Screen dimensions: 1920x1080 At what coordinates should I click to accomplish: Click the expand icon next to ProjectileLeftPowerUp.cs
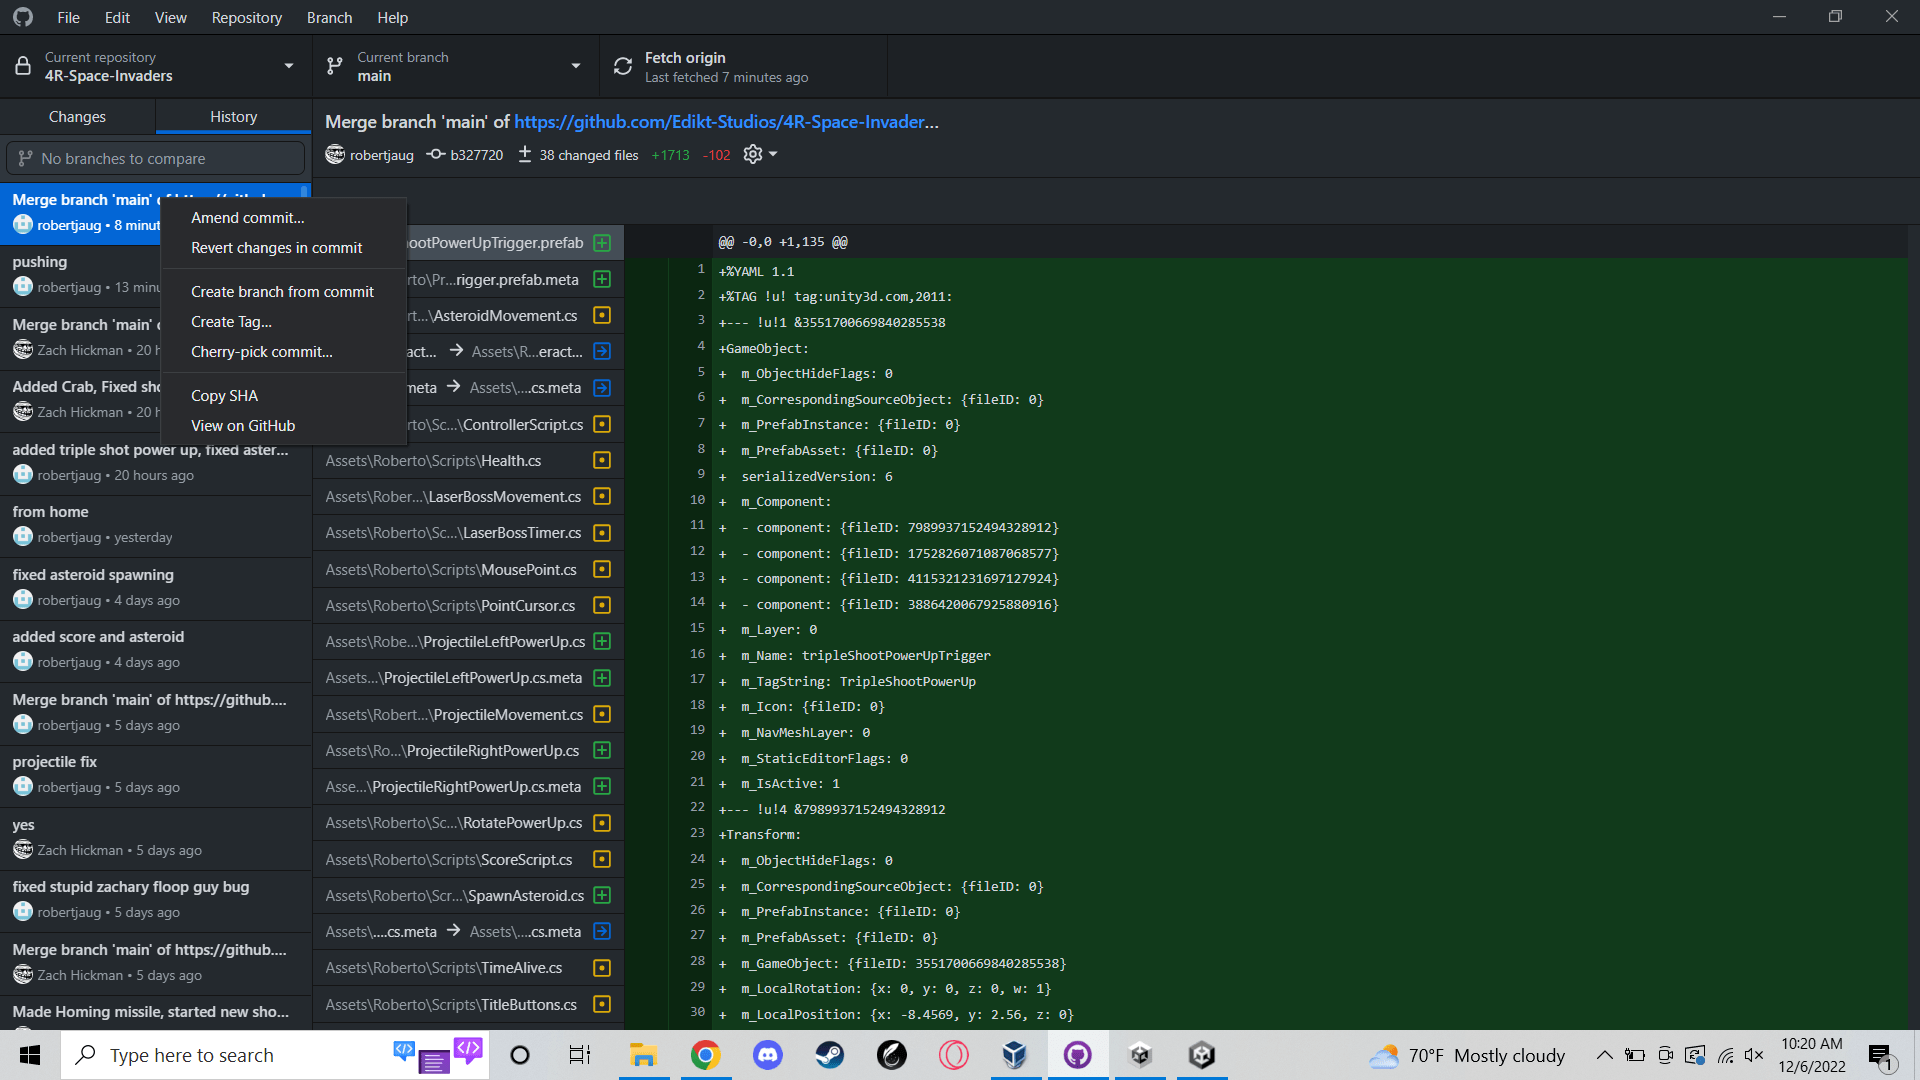[601, 641]
